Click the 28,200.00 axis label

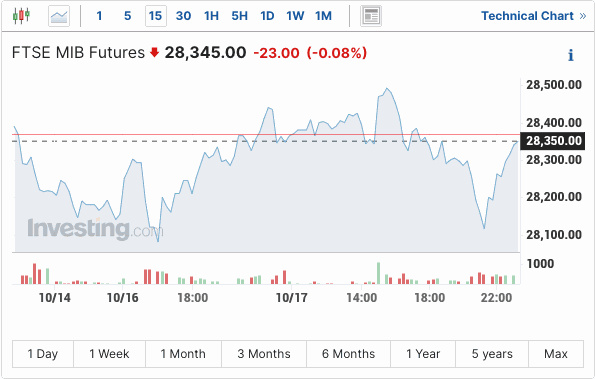click(x=554, y=197)
